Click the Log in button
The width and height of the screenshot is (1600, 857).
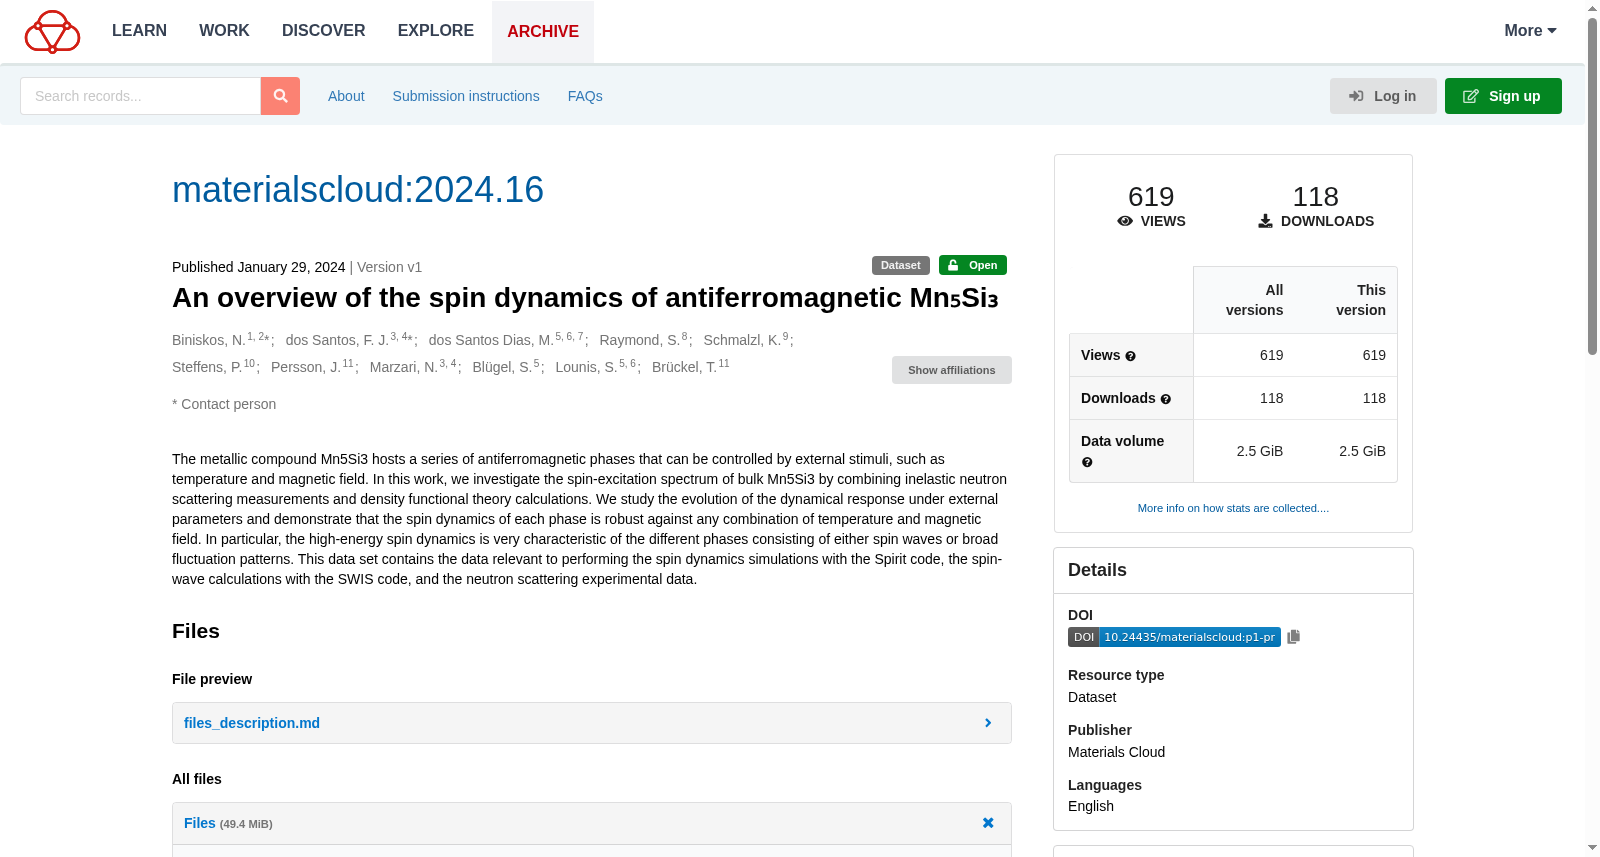tap(1383, 96)
